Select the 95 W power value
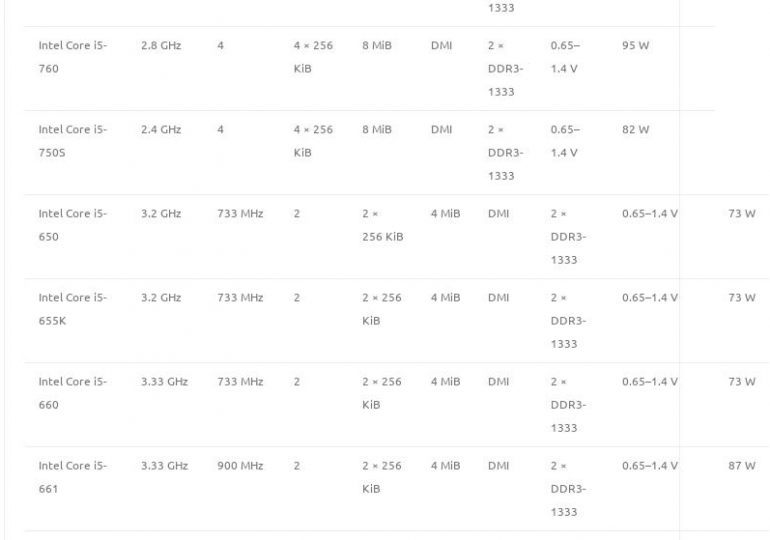The width and height of the screenshot is (770, 540). pyautogui.click(x=635, y=46)
